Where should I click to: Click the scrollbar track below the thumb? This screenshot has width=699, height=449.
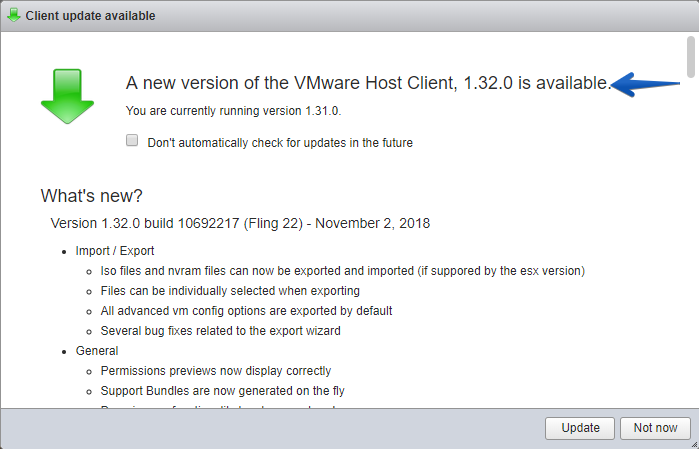[x=691, y=241]
